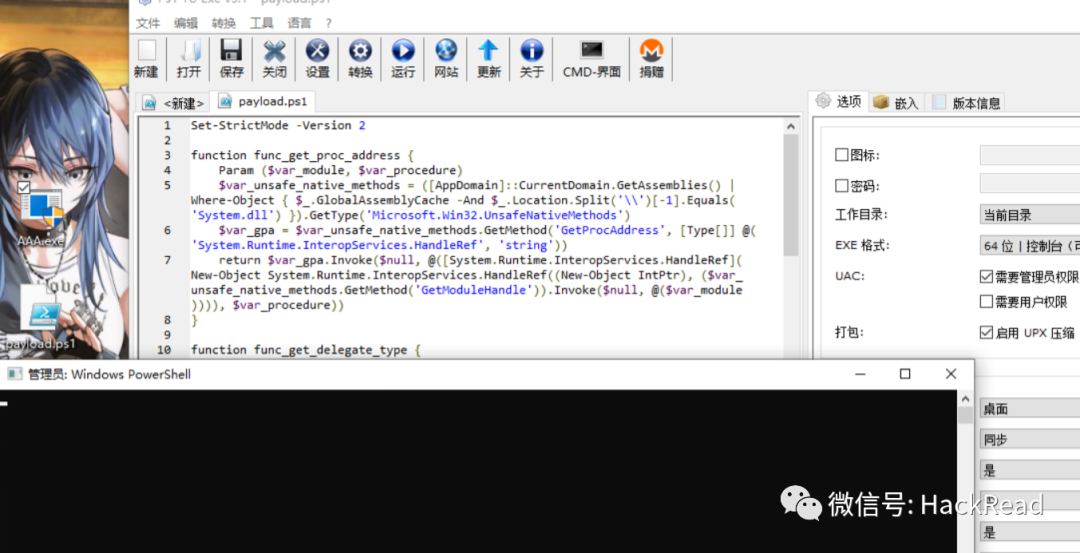Enable the 密码 (Password) checkbox
This screenshot has height=553, width=1080.
click(x=842, y=185)
